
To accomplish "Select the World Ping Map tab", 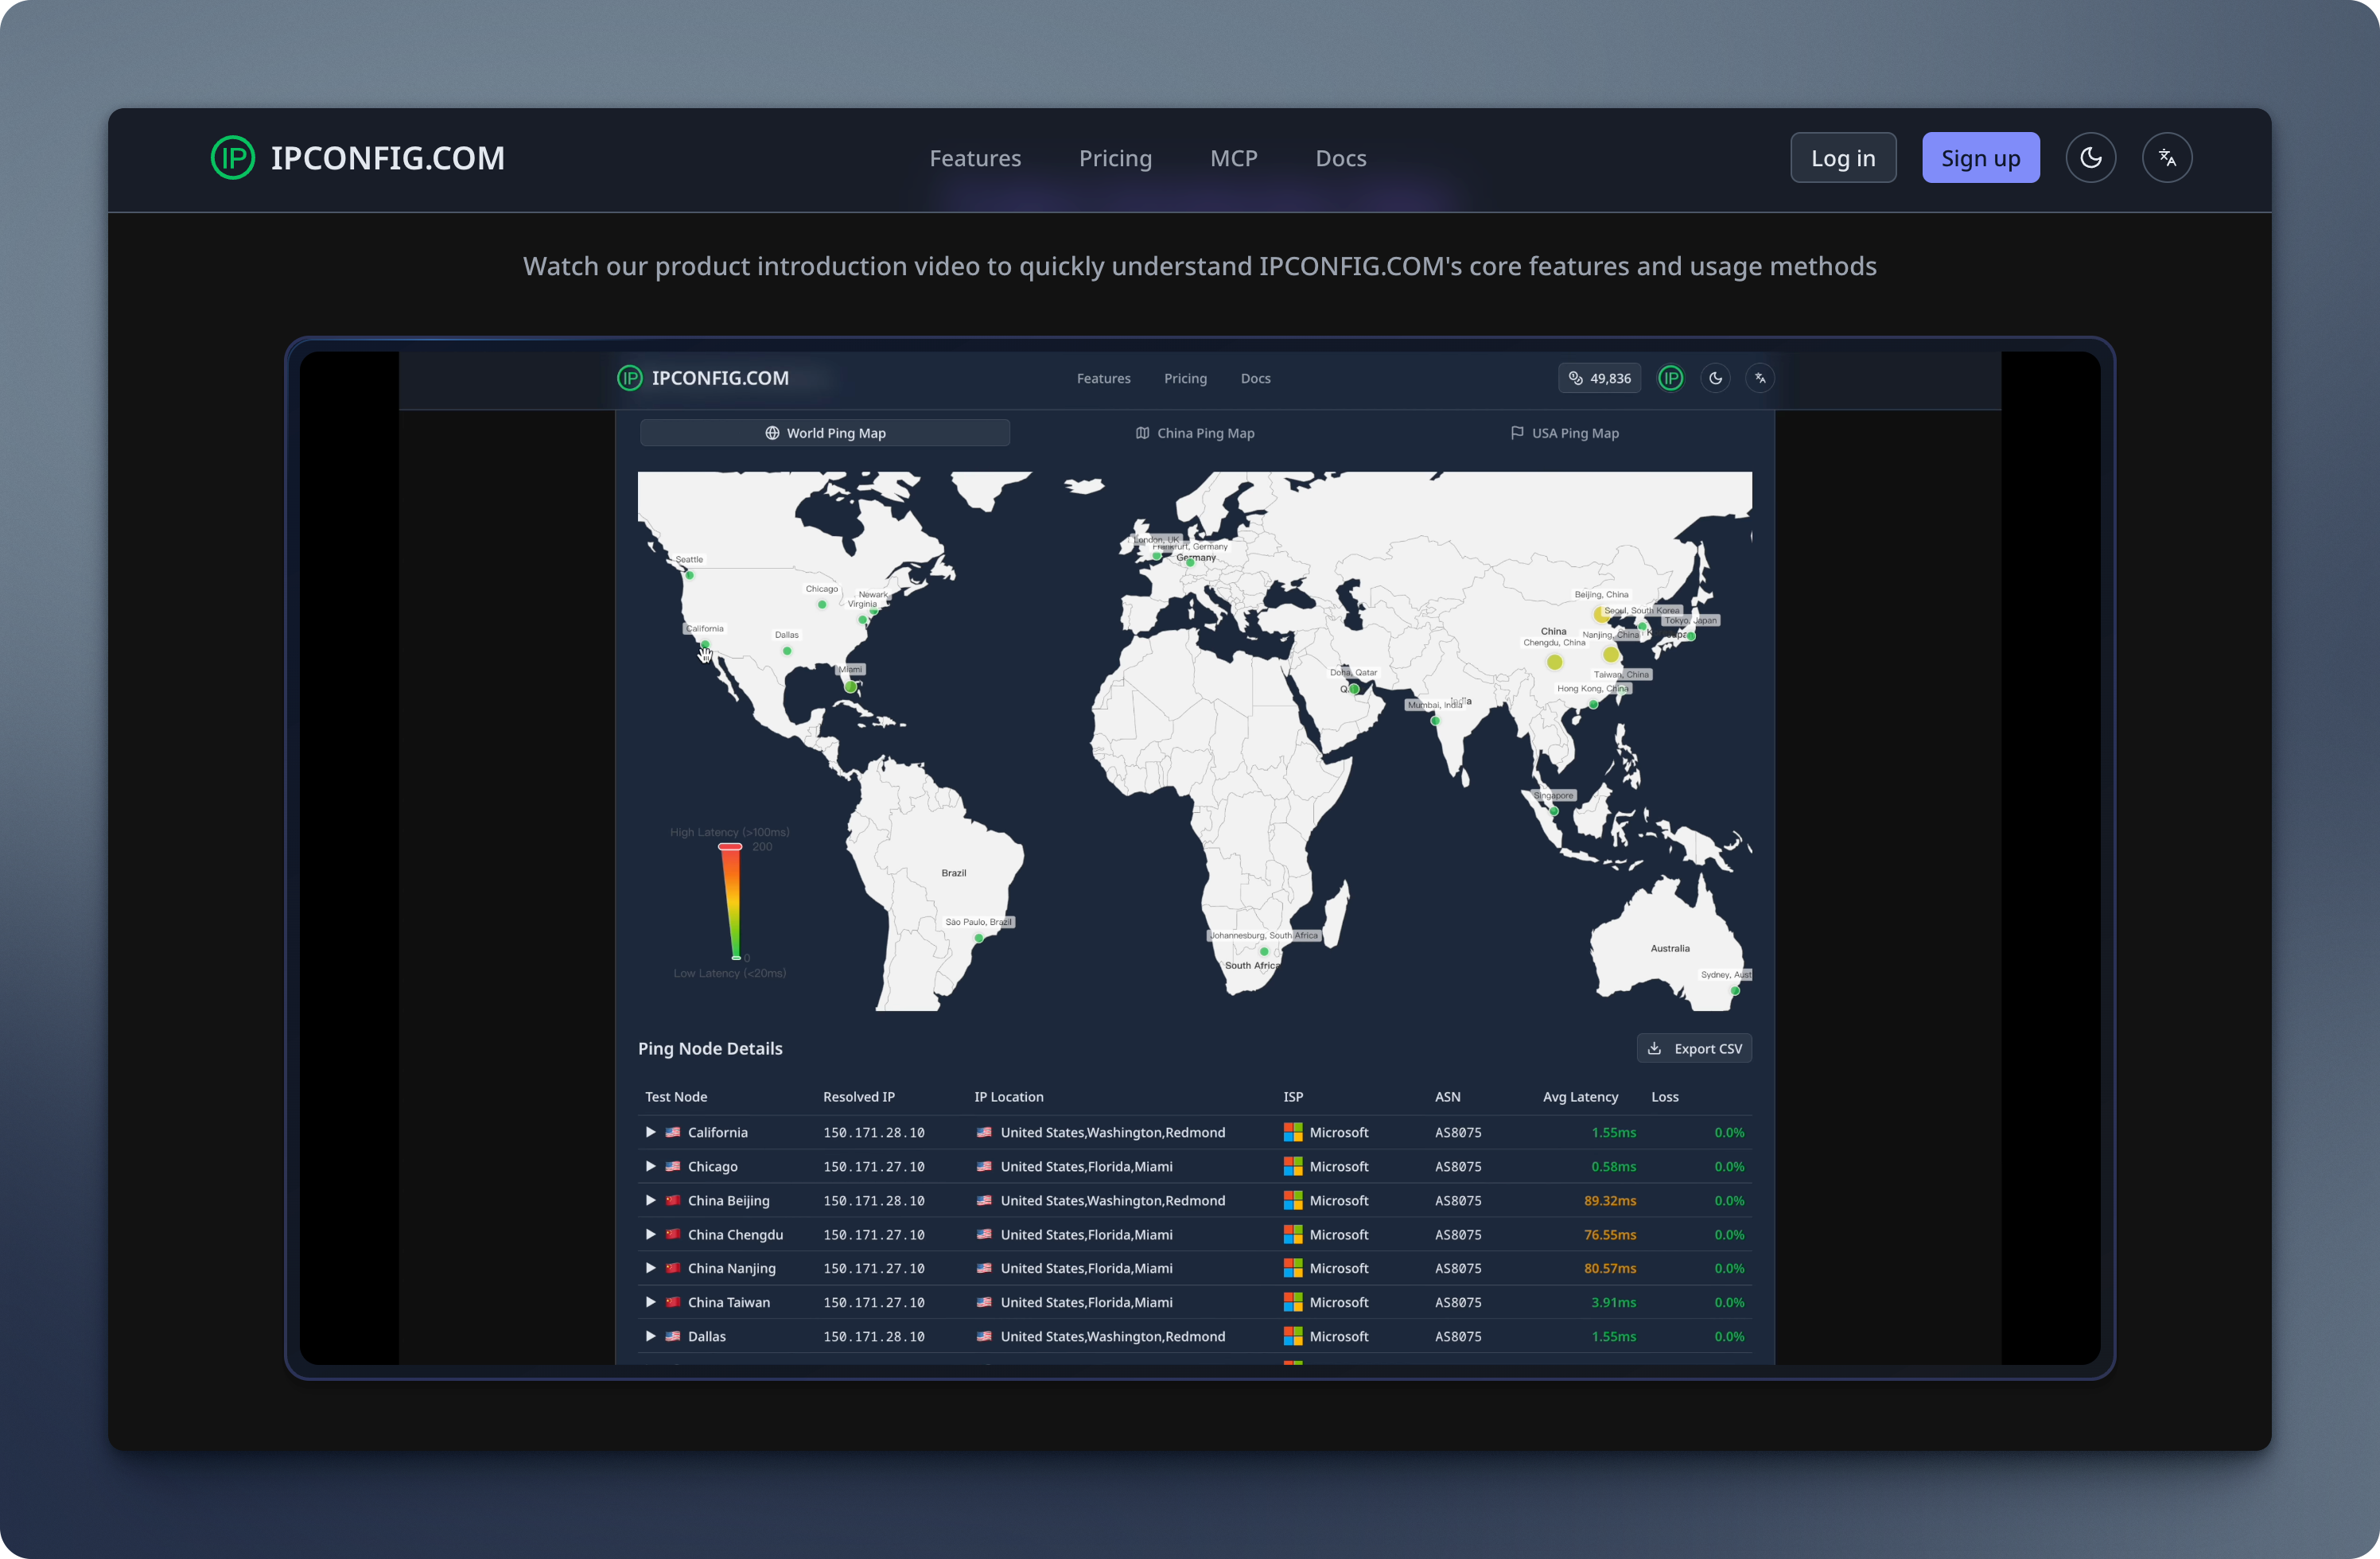I will [824, 433].
